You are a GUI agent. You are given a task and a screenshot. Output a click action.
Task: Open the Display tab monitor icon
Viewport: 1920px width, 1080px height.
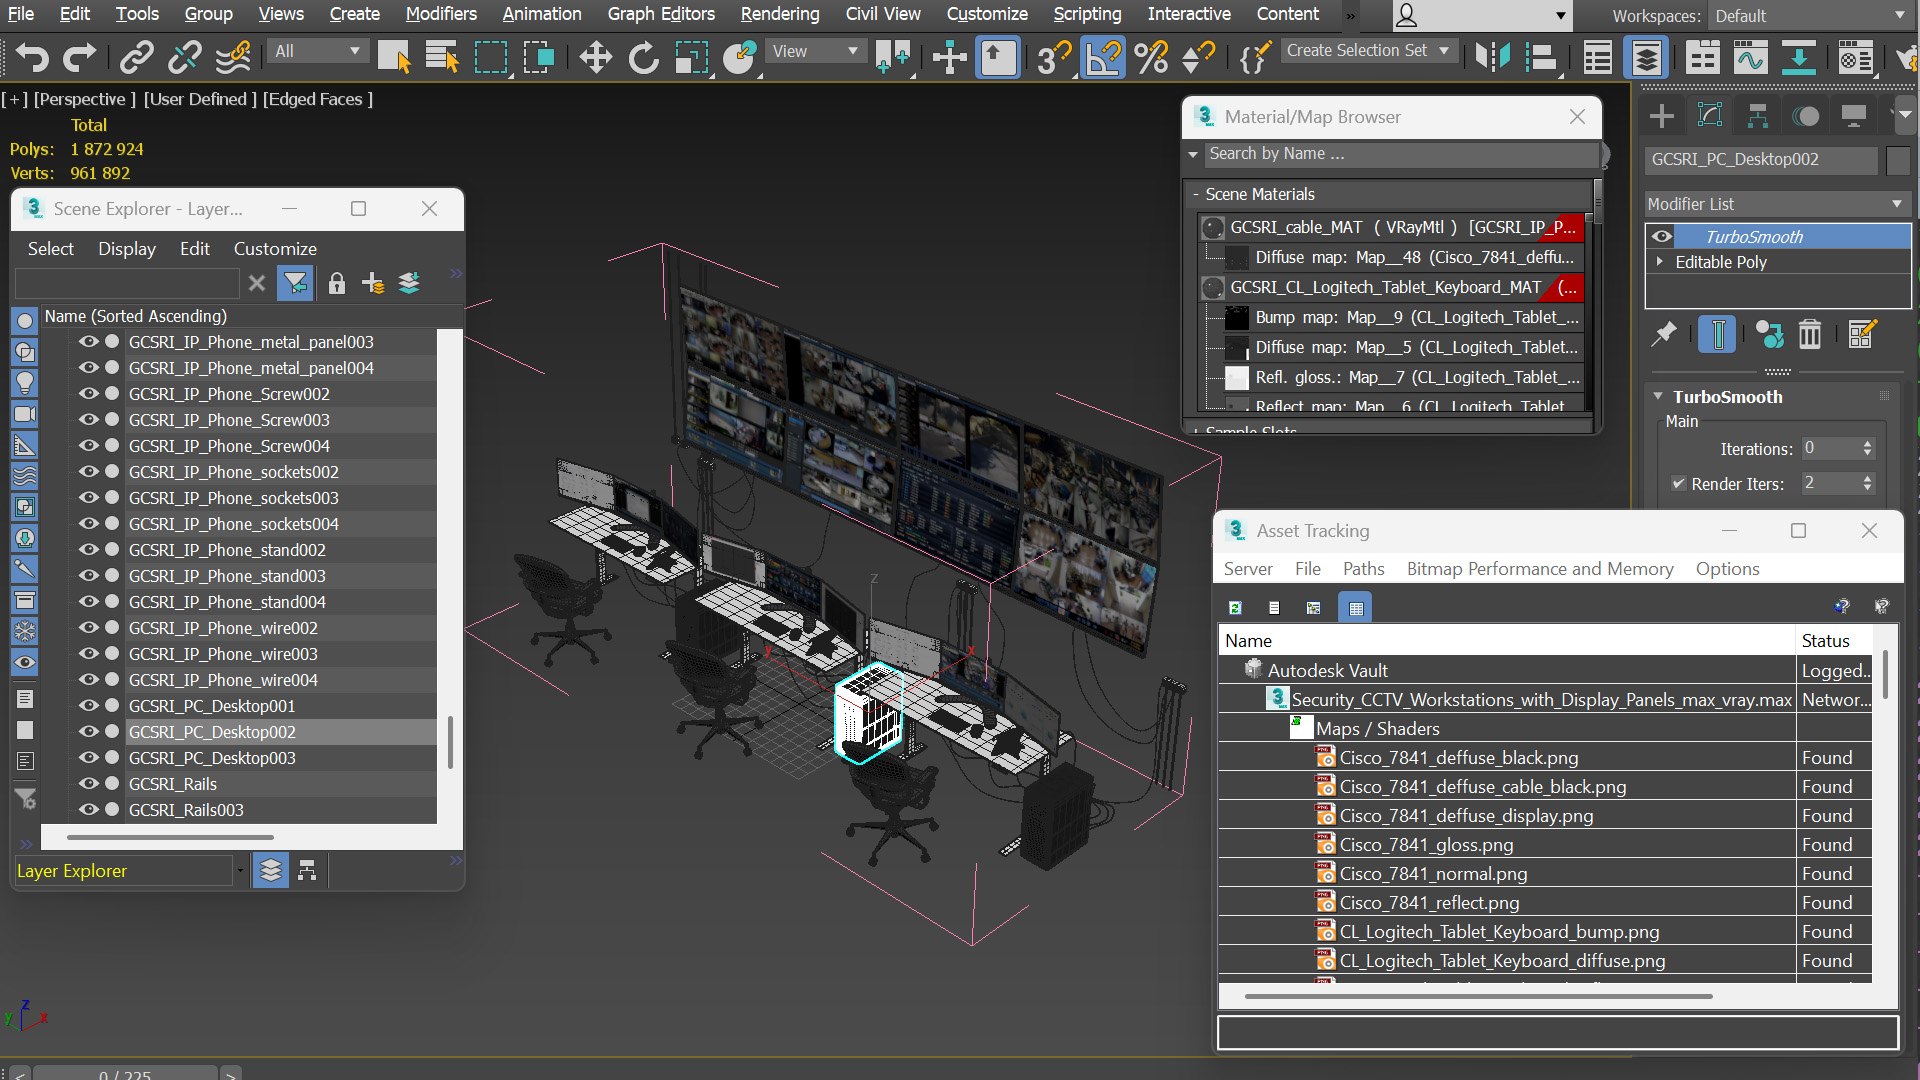click(x=1854, y=116)
